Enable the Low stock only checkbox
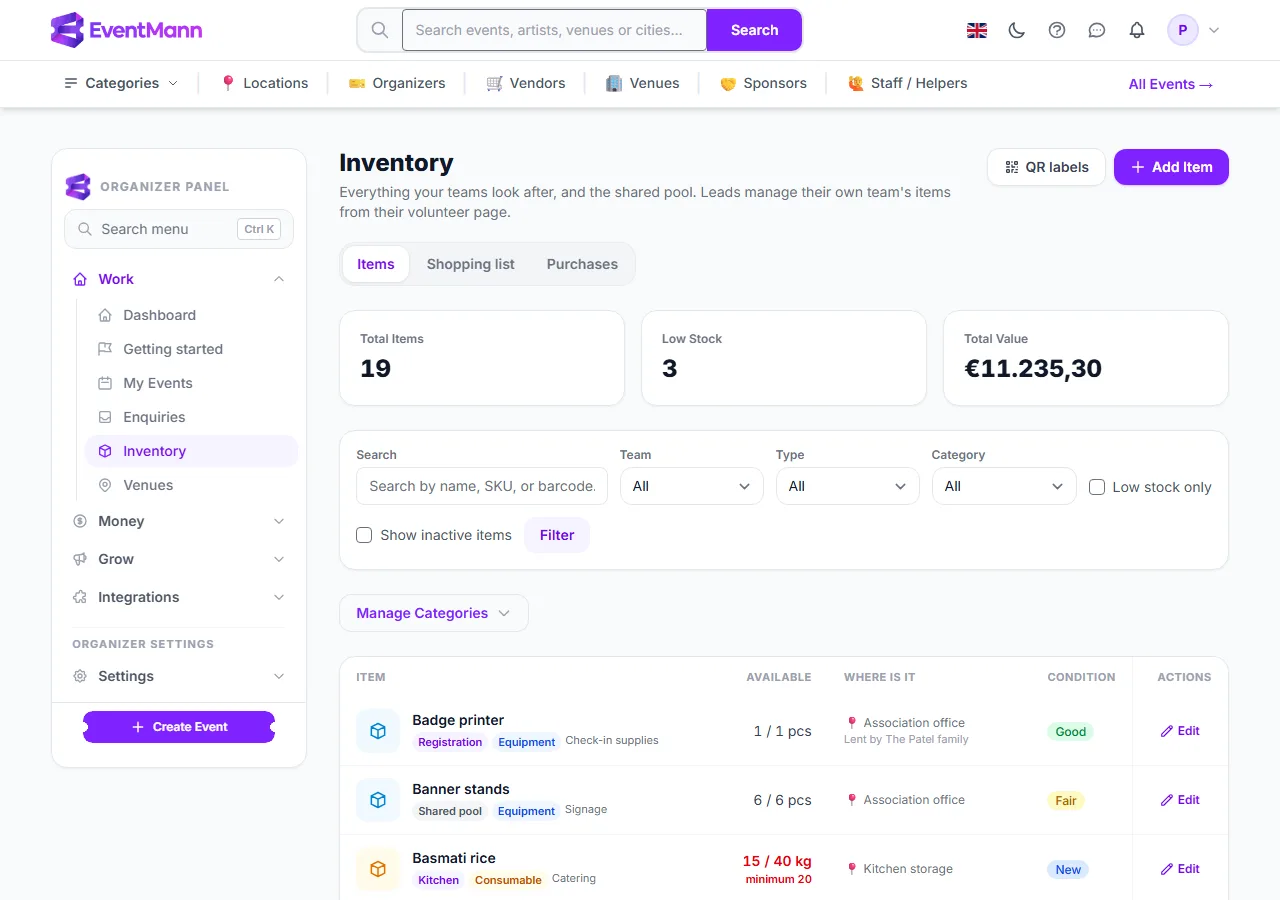 [x=1097, y=487]
